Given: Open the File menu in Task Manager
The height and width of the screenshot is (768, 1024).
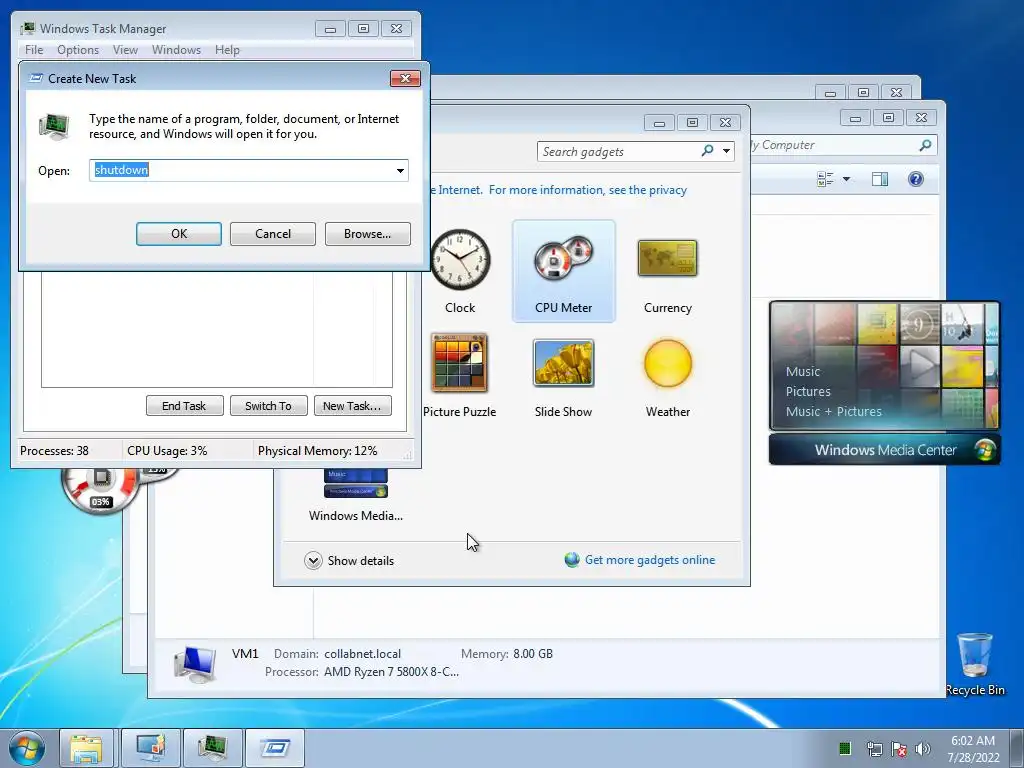Looking at the screenshot, I should [34, 50].
